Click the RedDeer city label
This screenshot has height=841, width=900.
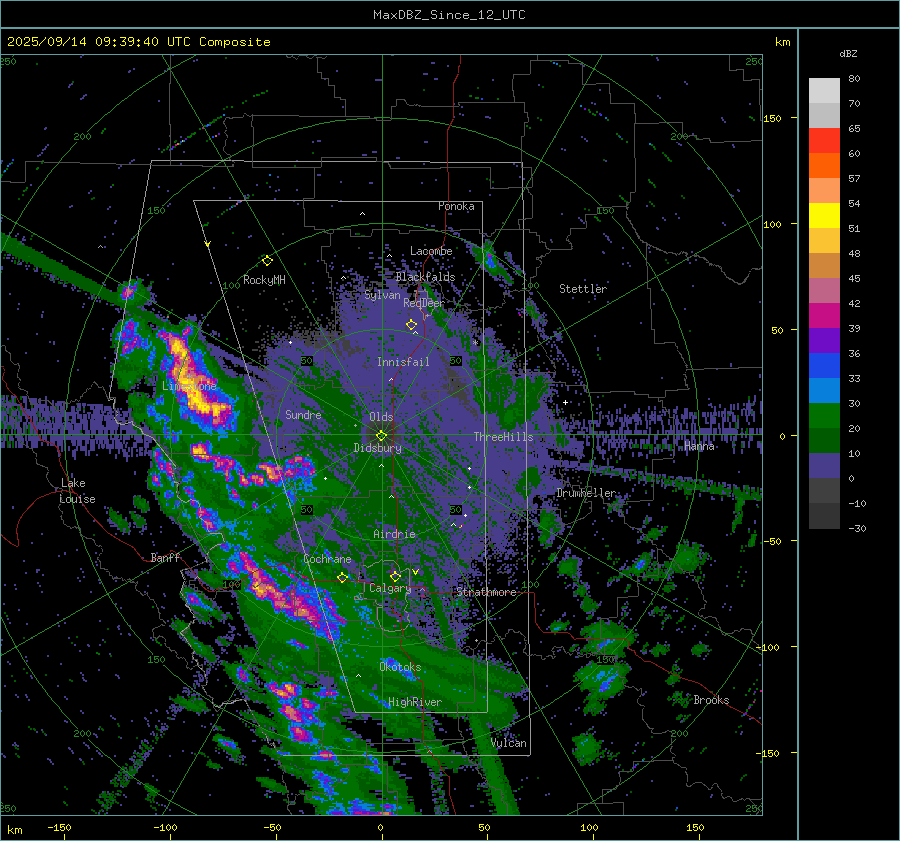pos(424,303)
